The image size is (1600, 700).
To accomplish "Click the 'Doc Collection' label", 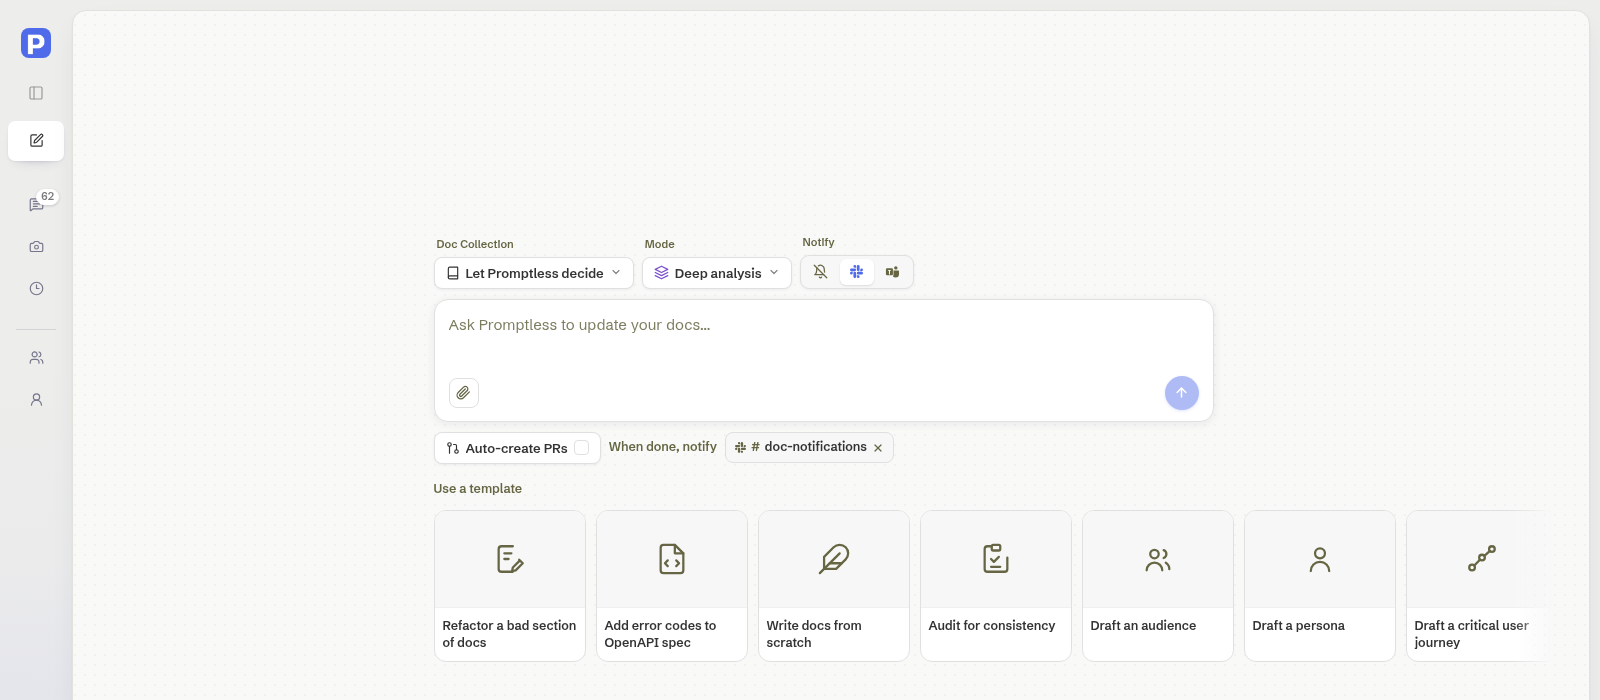I will 475,244.
